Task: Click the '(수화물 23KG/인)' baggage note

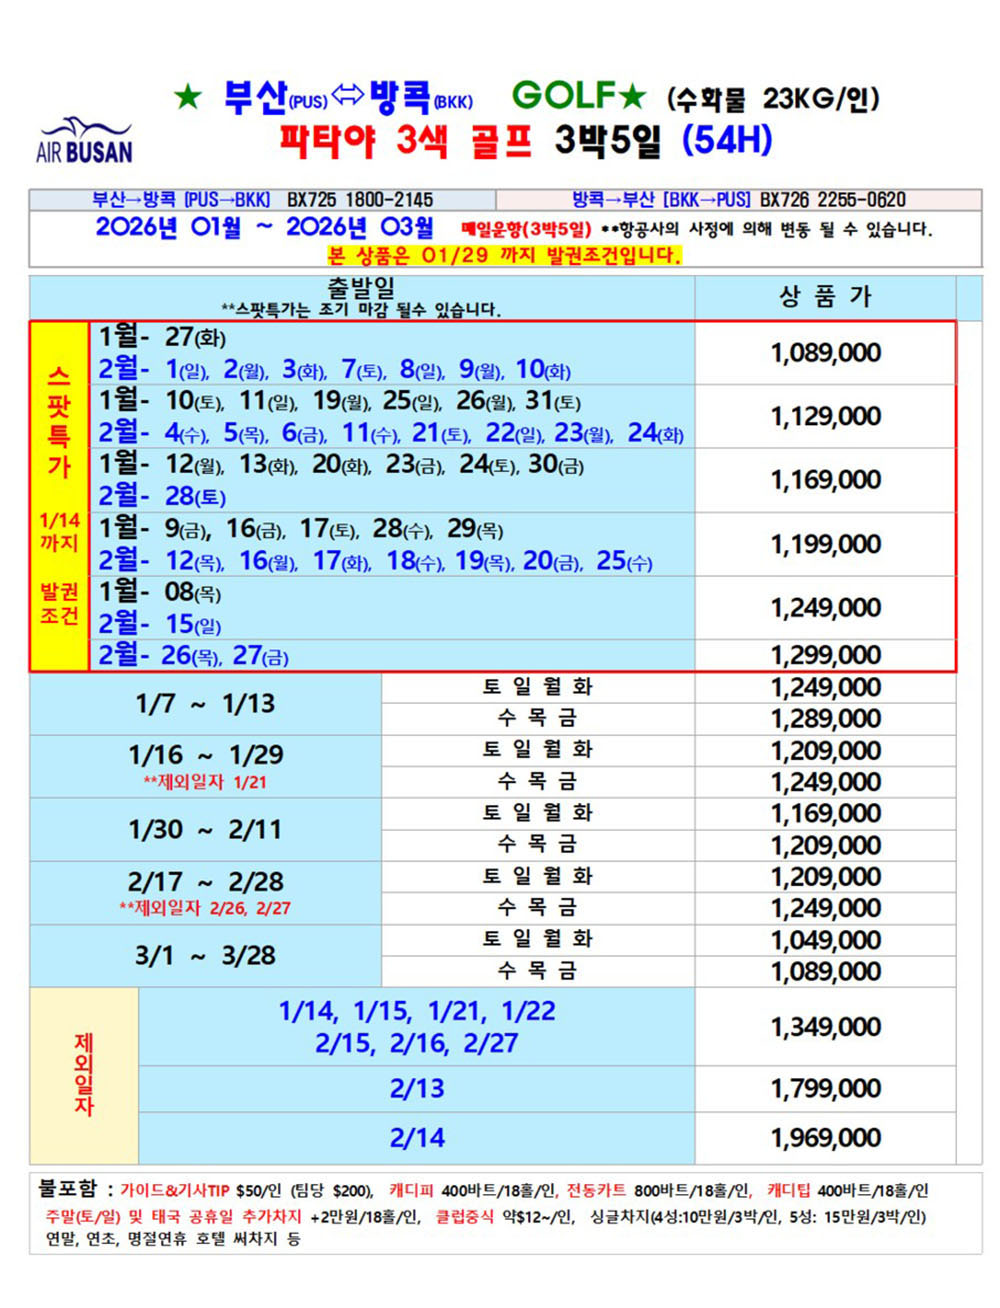Action: (x=773, y=98)
